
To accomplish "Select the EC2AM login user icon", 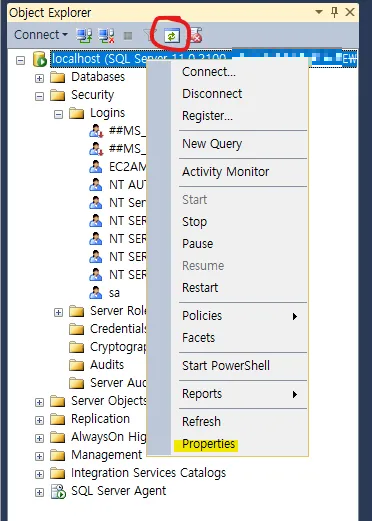I will coord(96,167).
